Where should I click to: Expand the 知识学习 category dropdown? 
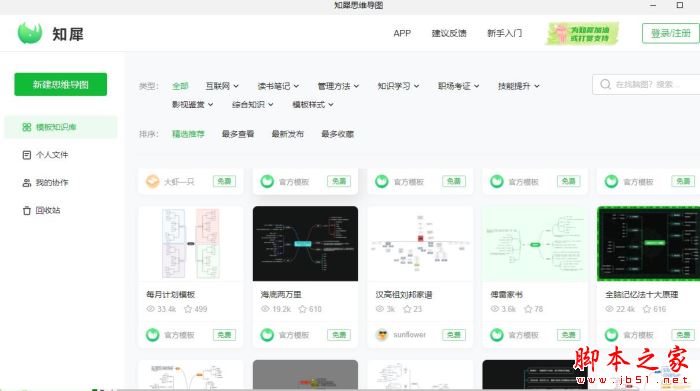click(398, 86)
